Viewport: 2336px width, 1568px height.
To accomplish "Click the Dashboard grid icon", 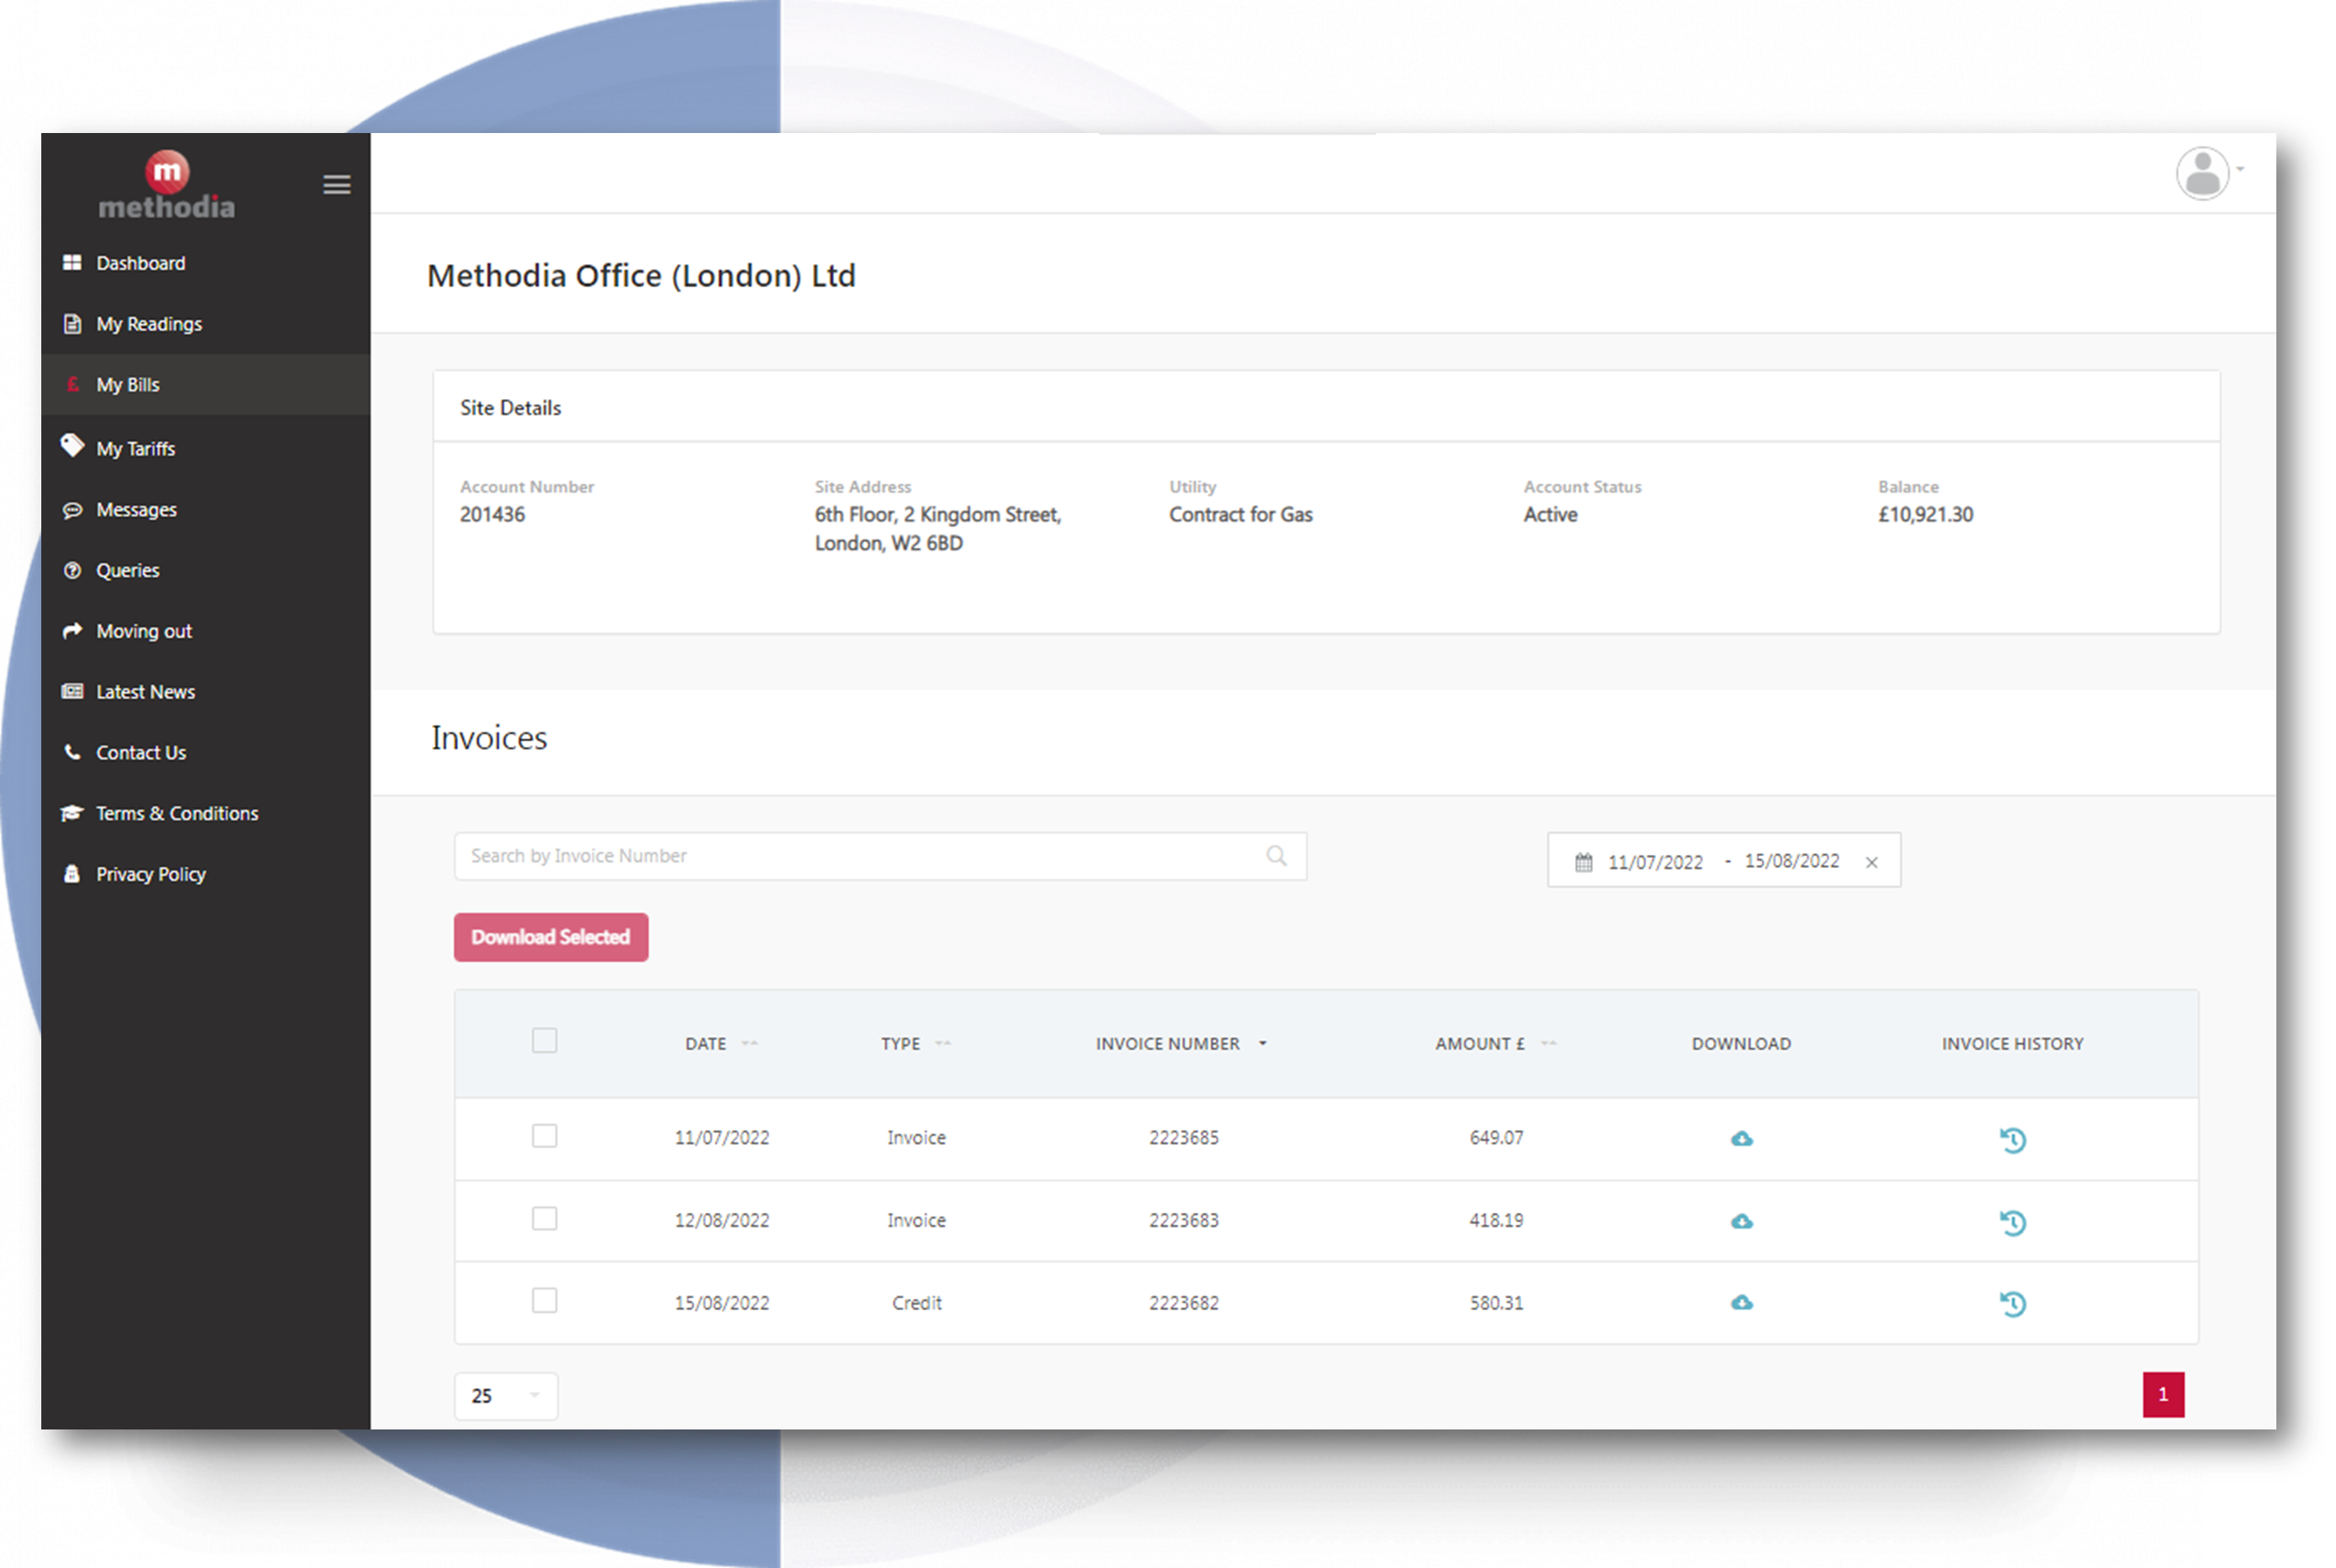I will (72, 263).
